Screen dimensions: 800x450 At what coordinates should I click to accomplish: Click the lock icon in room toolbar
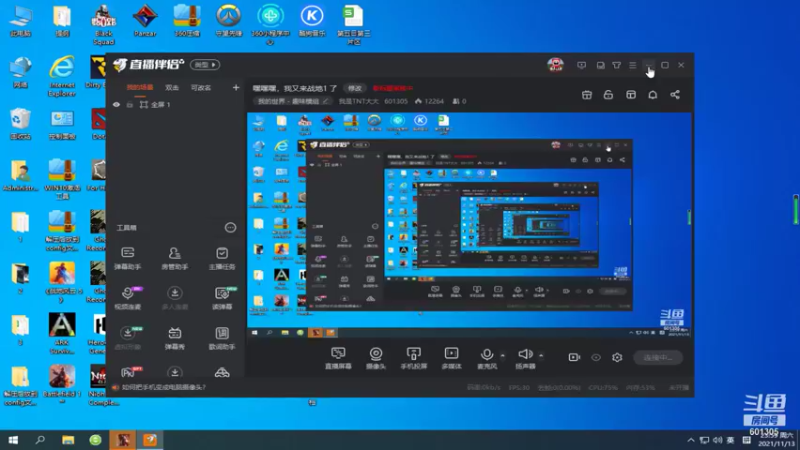coord(608,95)
